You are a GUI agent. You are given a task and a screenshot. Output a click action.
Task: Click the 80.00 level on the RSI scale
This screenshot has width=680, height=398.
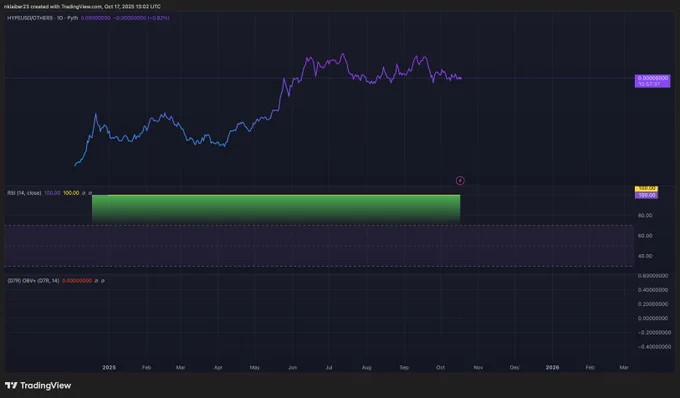click(x=645, y=215)
